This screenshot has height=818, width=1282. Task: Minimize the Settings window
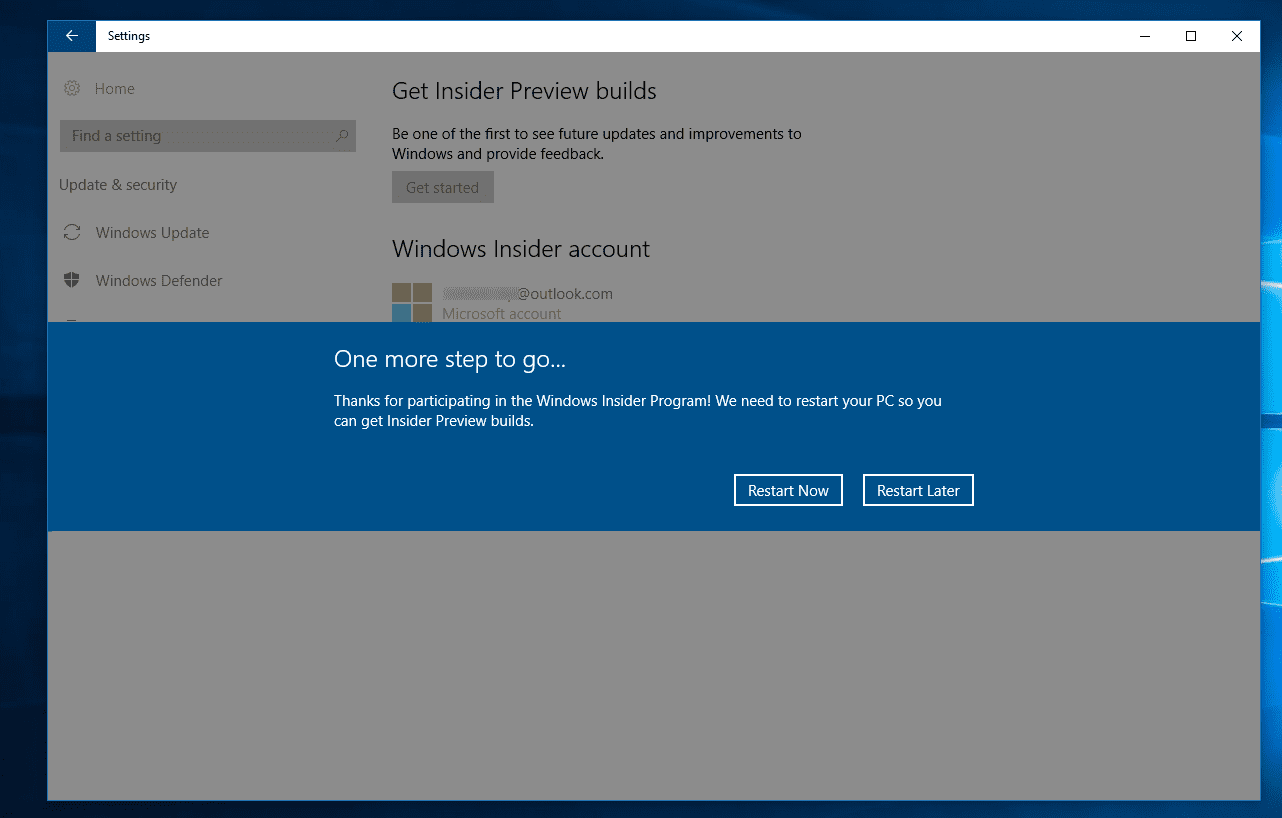click(x=1144, y=36)
